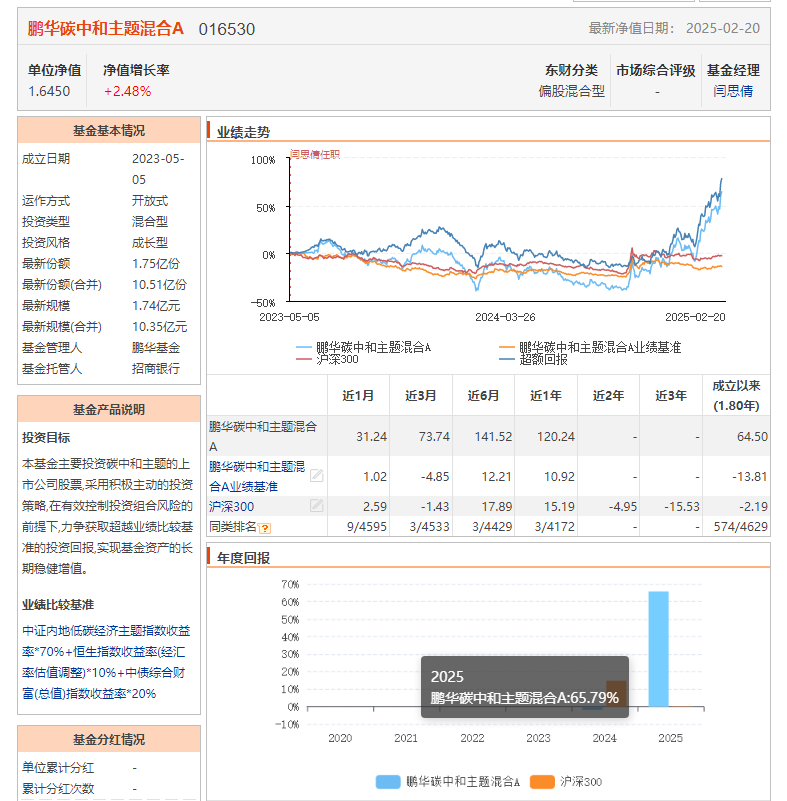The width and height of the screenshot is (787, 801).
Task: Click the net value growth rate +2.48%
Action: pyautogui.click(x=128, y=91)
